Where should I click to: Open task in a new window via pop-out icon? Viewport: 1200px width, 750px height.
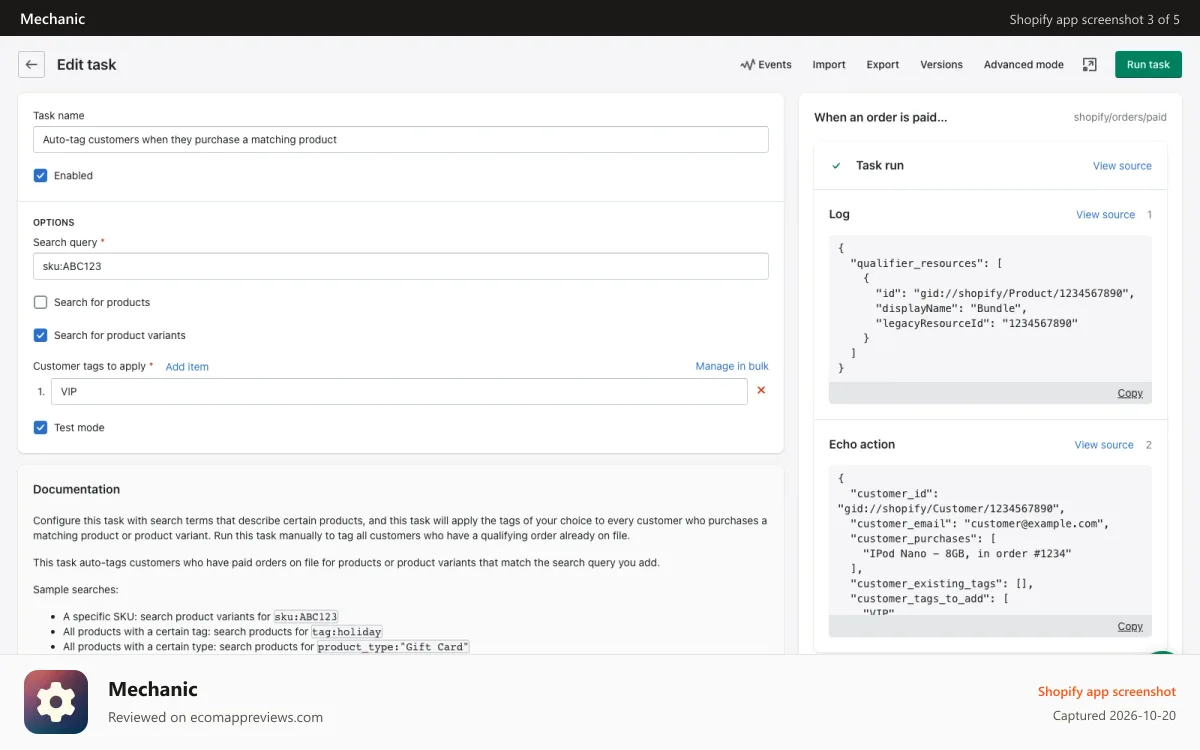(1090, 64)
